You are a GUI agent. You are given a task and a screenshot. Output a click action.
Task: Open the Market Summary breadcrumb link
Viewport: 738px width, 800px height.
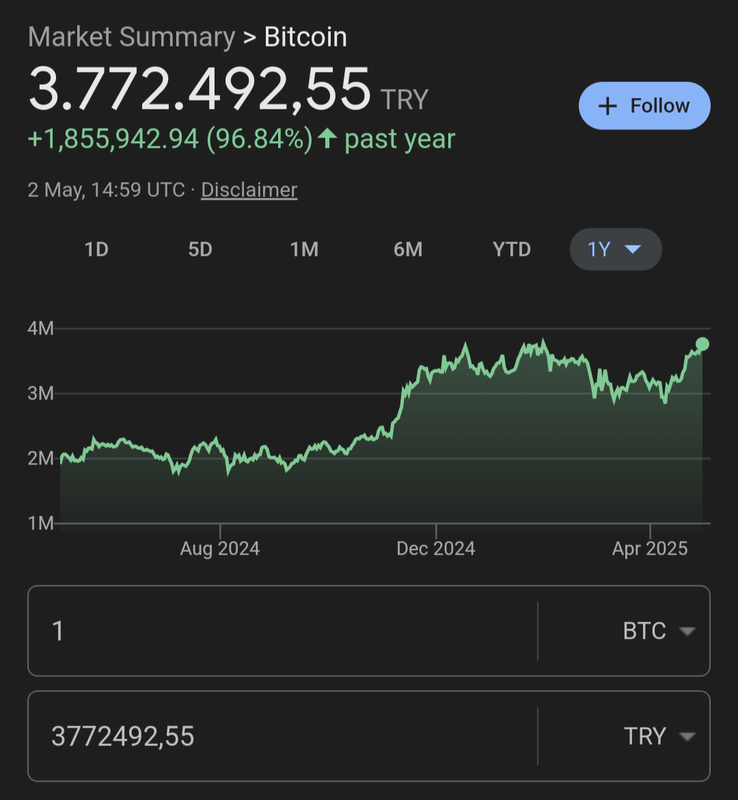[131, 38]
